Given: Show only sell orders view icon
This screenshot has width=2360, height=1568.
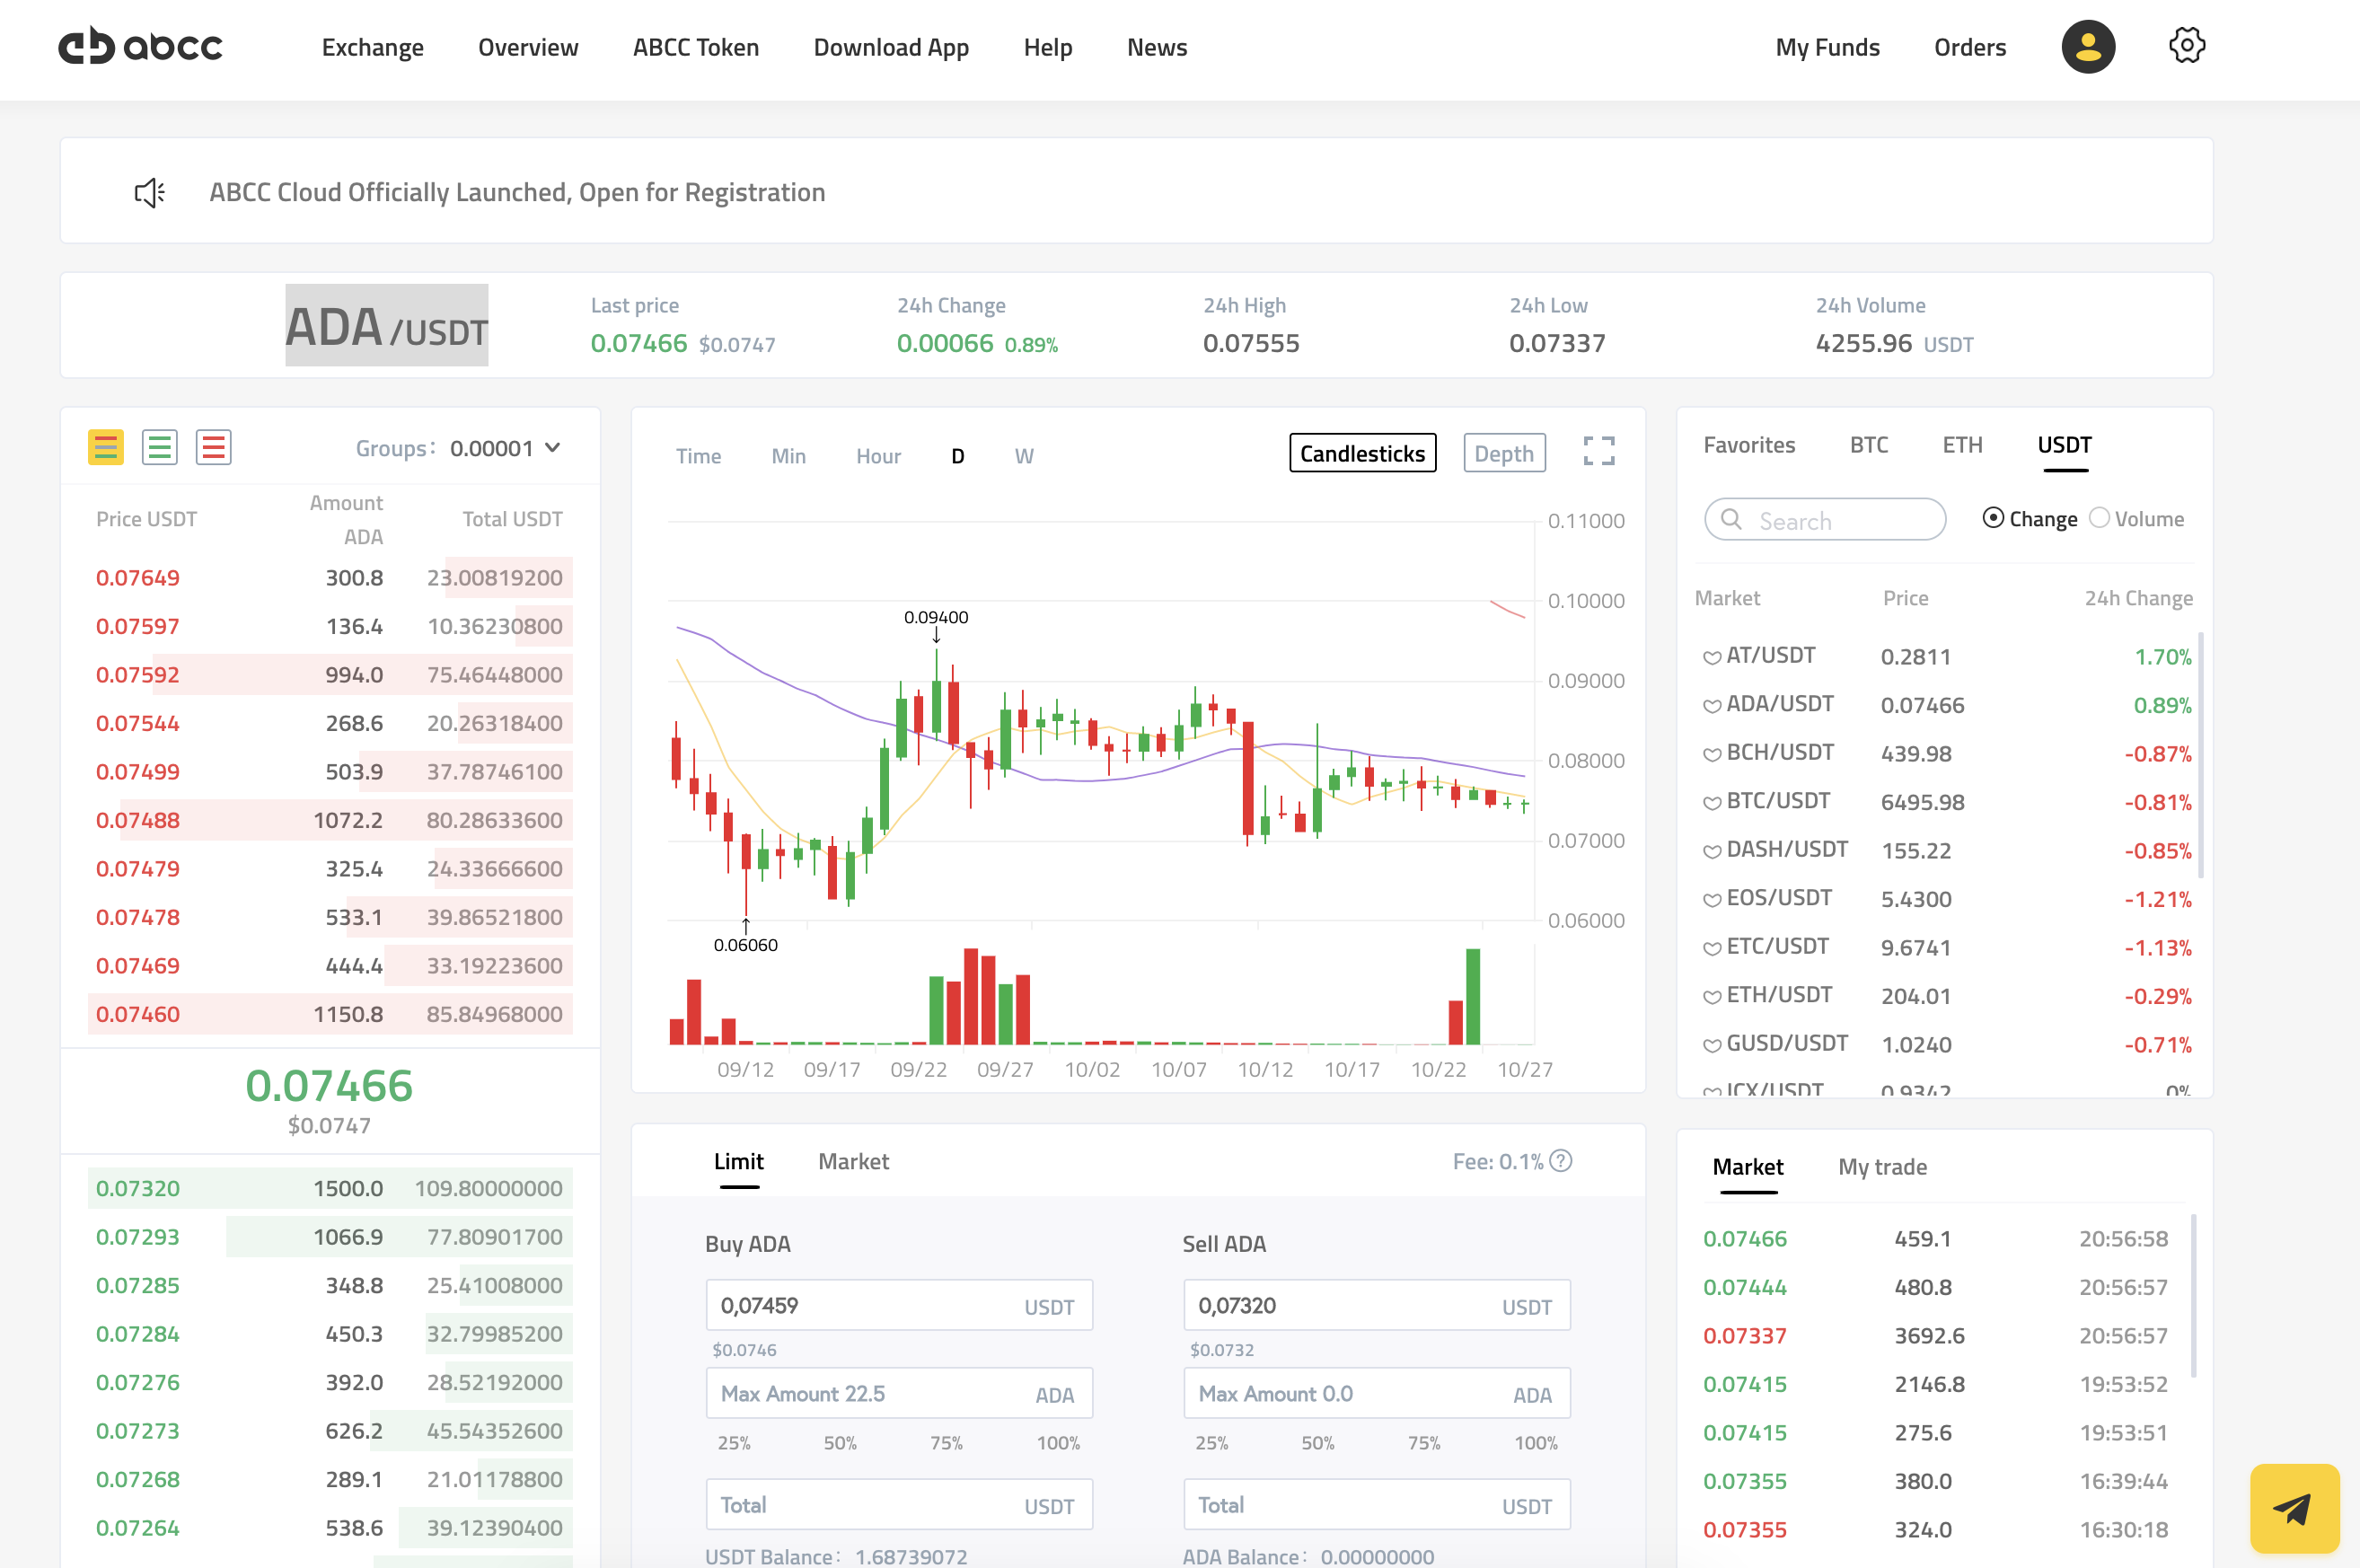Looking at the screenshot, I should [x=213, y=447].
